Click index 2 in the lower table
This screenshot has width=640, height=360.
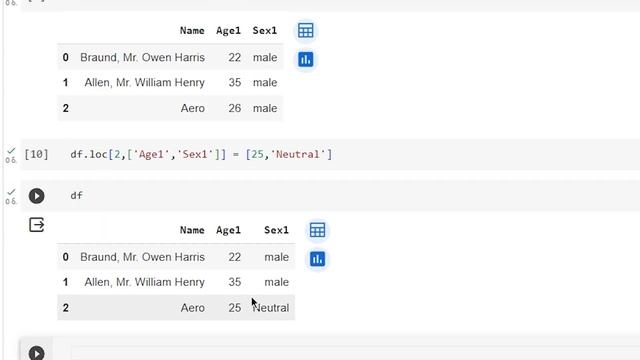[x=66, y=308]
